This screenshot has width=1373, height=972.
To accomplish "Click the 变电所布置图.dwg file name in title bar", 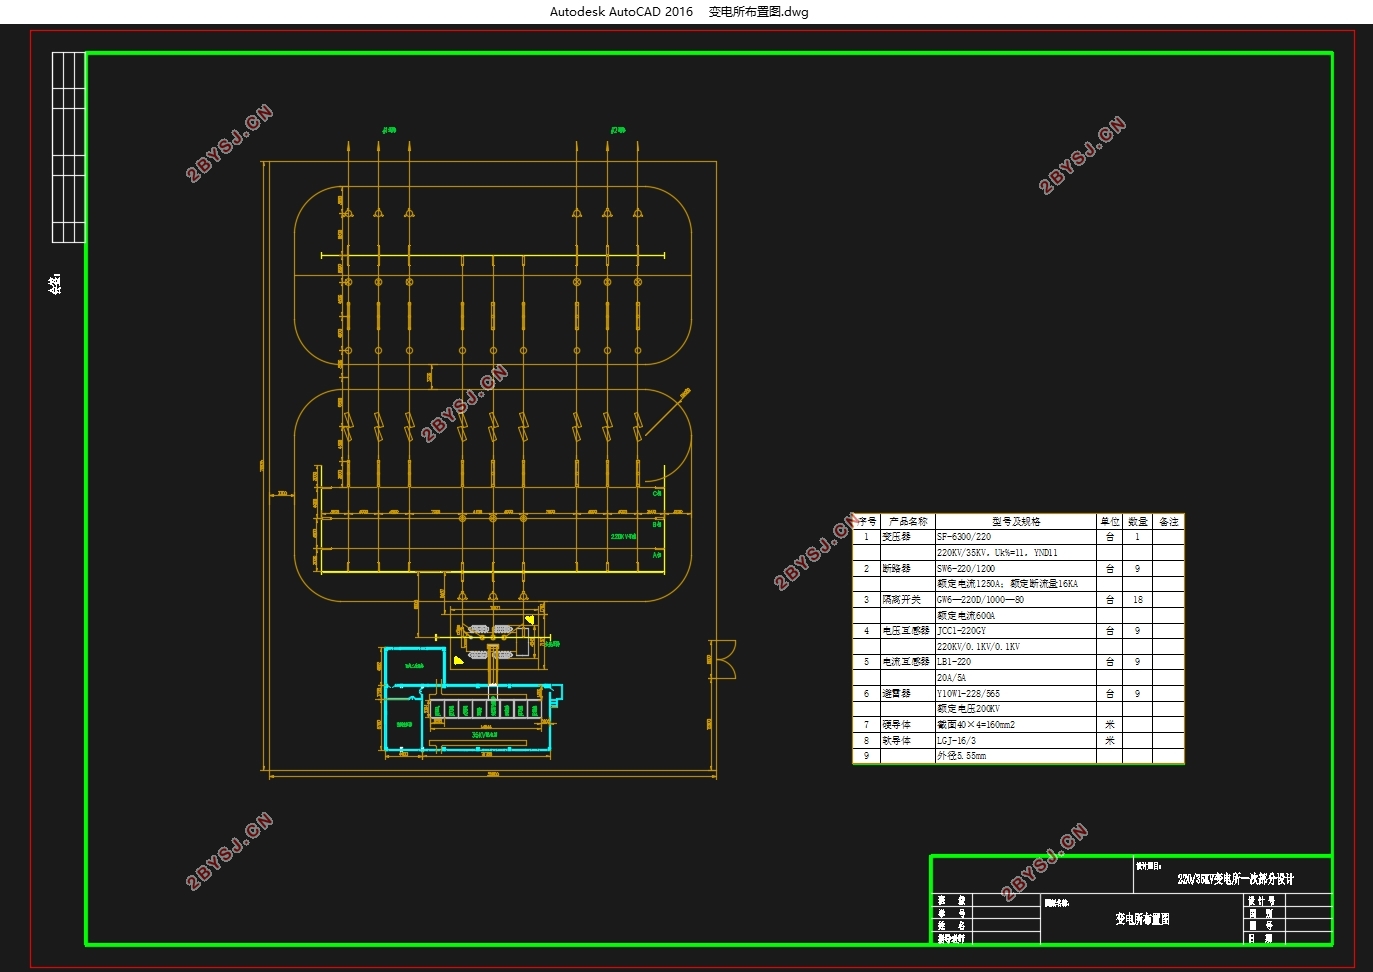I will (758, 12).
